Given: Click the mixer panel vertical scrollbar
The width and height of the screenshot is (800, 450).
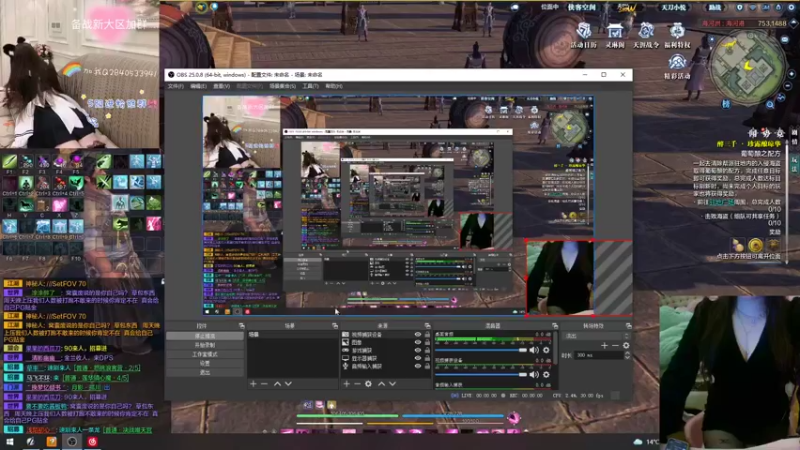Looking at the screenshot, I should click(556, 347).
